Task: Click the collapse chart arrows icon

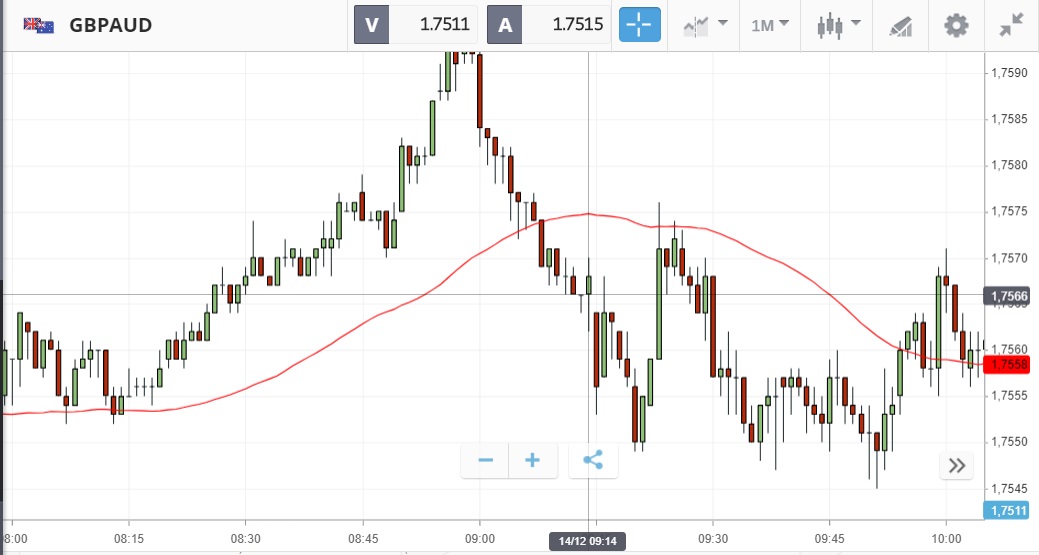Action: [1012, 25]
